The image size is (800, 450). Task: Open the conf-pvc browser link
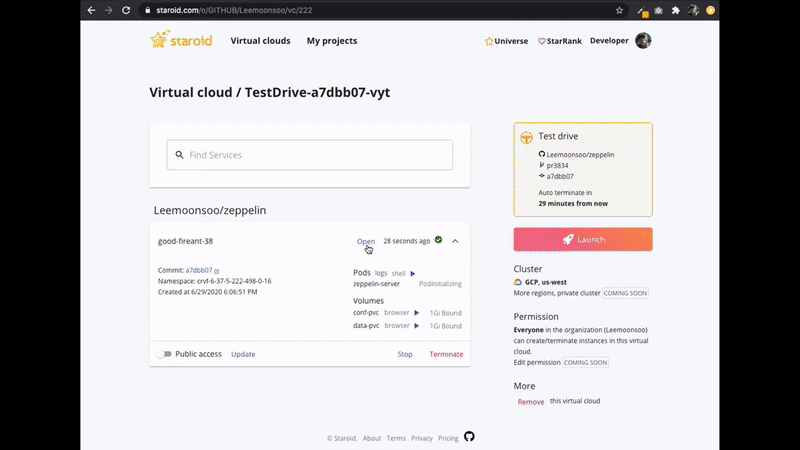(x=397, y=313)
